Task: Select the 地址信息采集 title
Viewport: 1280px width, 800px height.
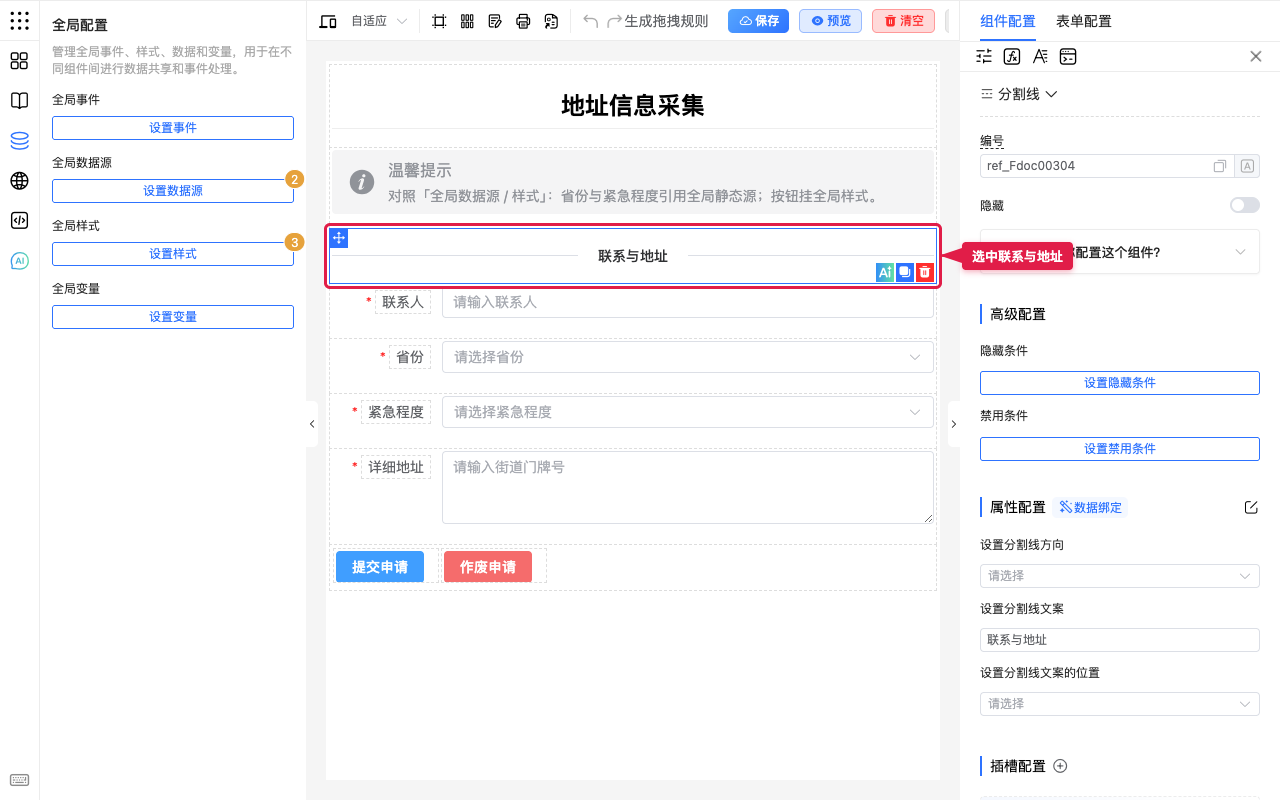Action: [x=633, y=105]
